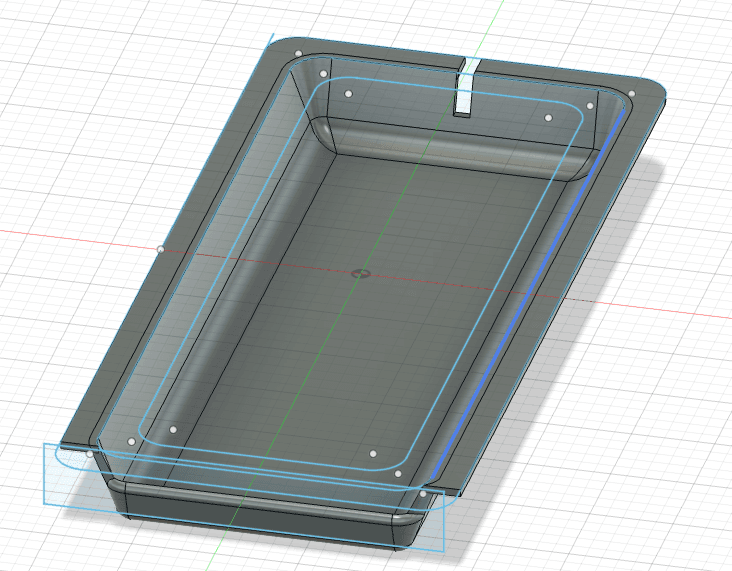Select the translucent blue sketch profile below tray front
The width and height of the screenshot is (732, 571).
[x=243, y=497]
